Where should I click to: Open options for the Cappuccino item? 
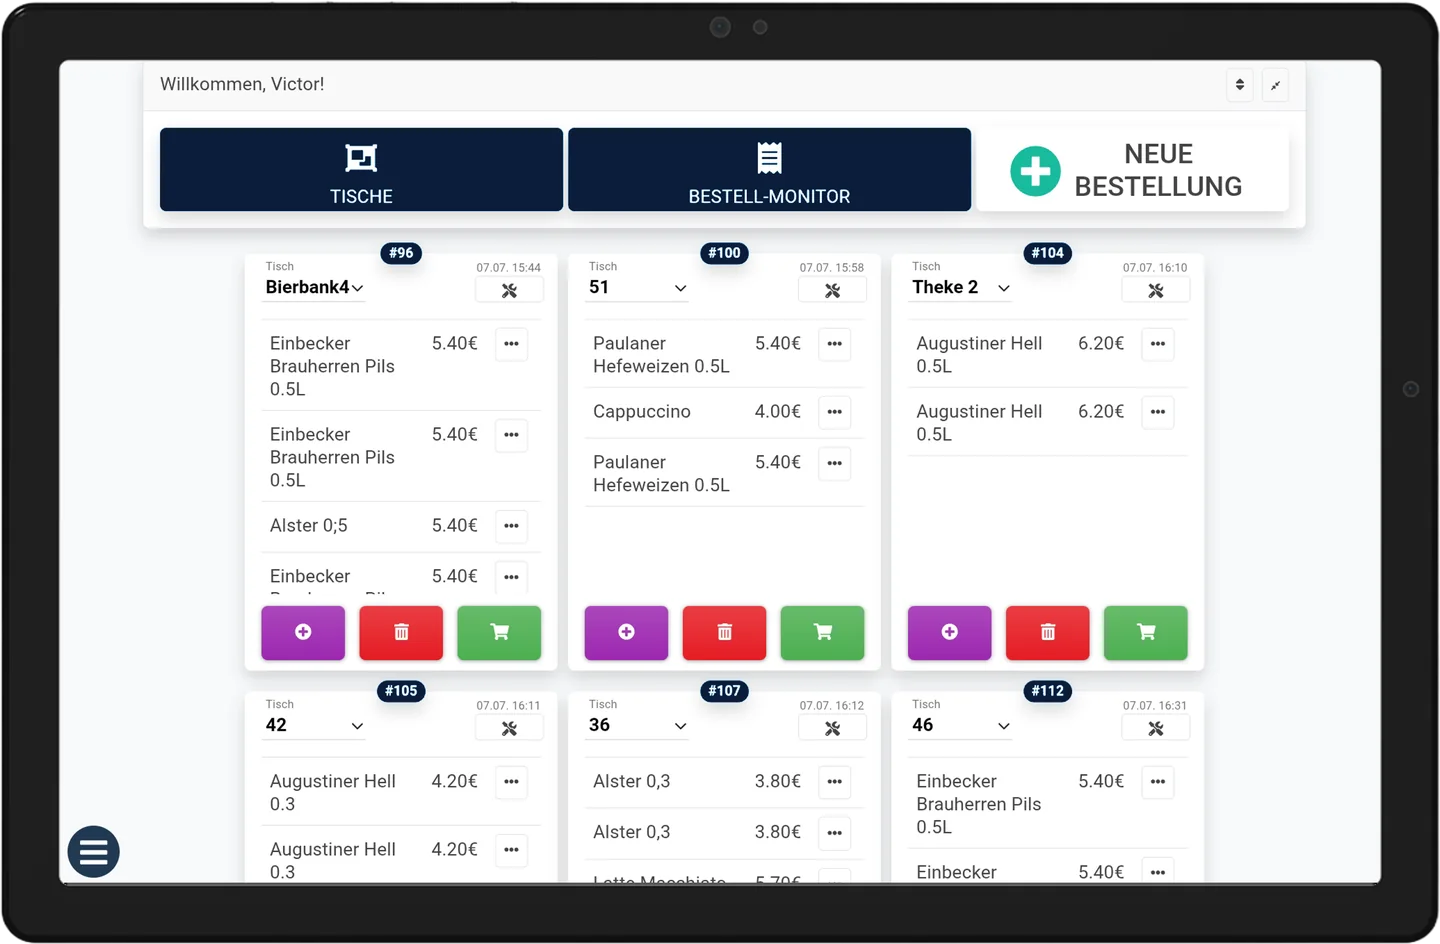(834, 412)
